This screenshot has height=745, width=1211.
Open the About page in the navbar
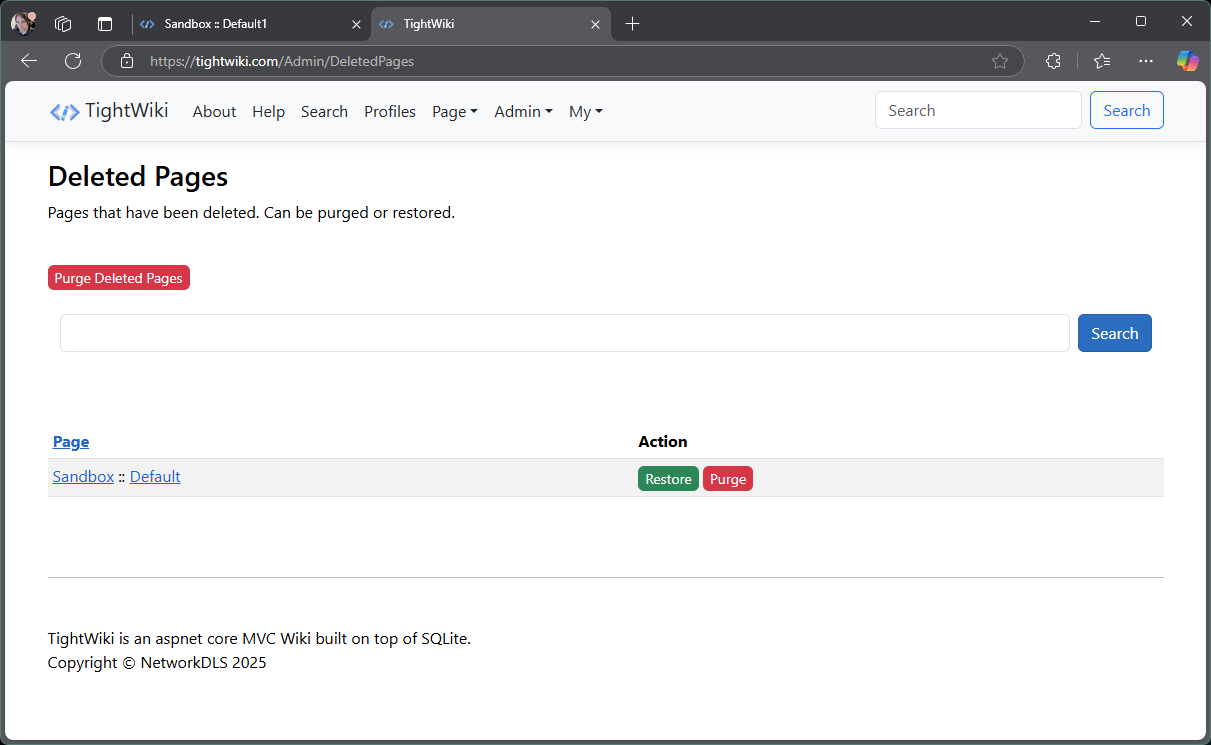214,112
